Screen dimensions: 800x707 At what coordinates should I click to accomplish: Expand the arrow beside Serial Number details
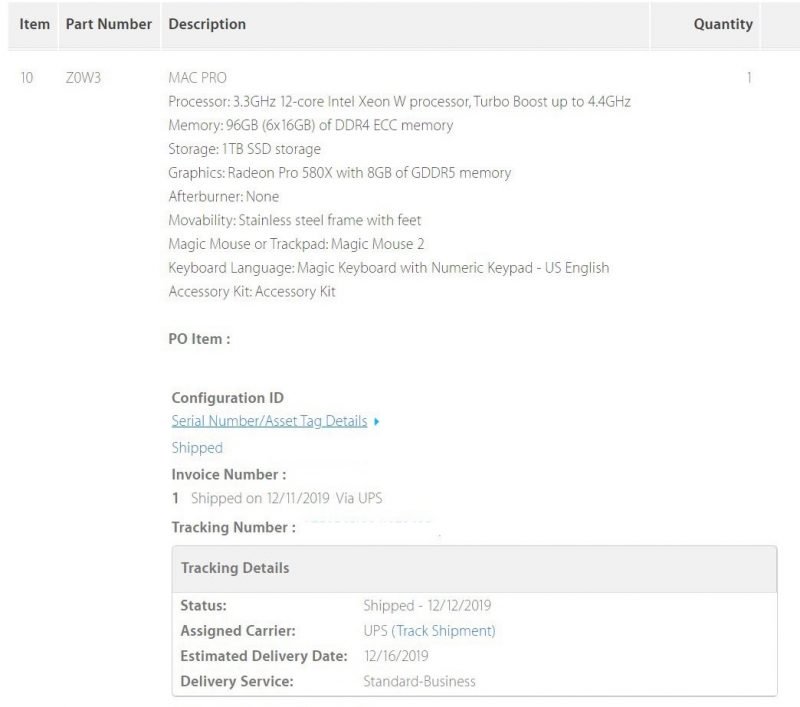(376, 422)
